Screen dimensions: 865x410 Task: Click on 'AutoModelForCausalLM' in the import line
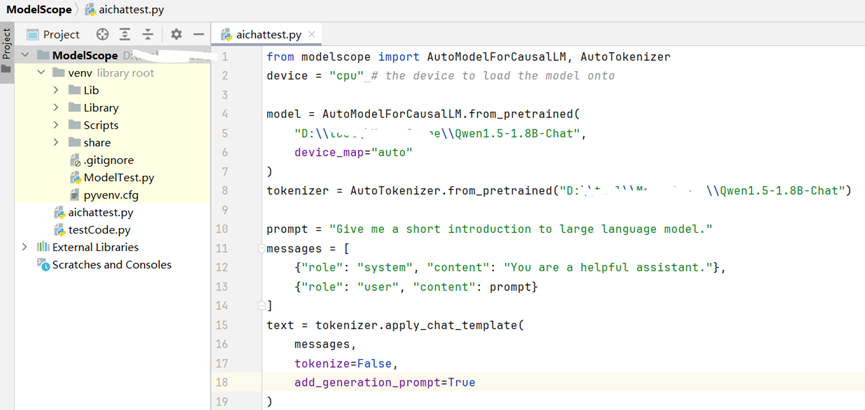pyautogui.click(x=499, y=56)
